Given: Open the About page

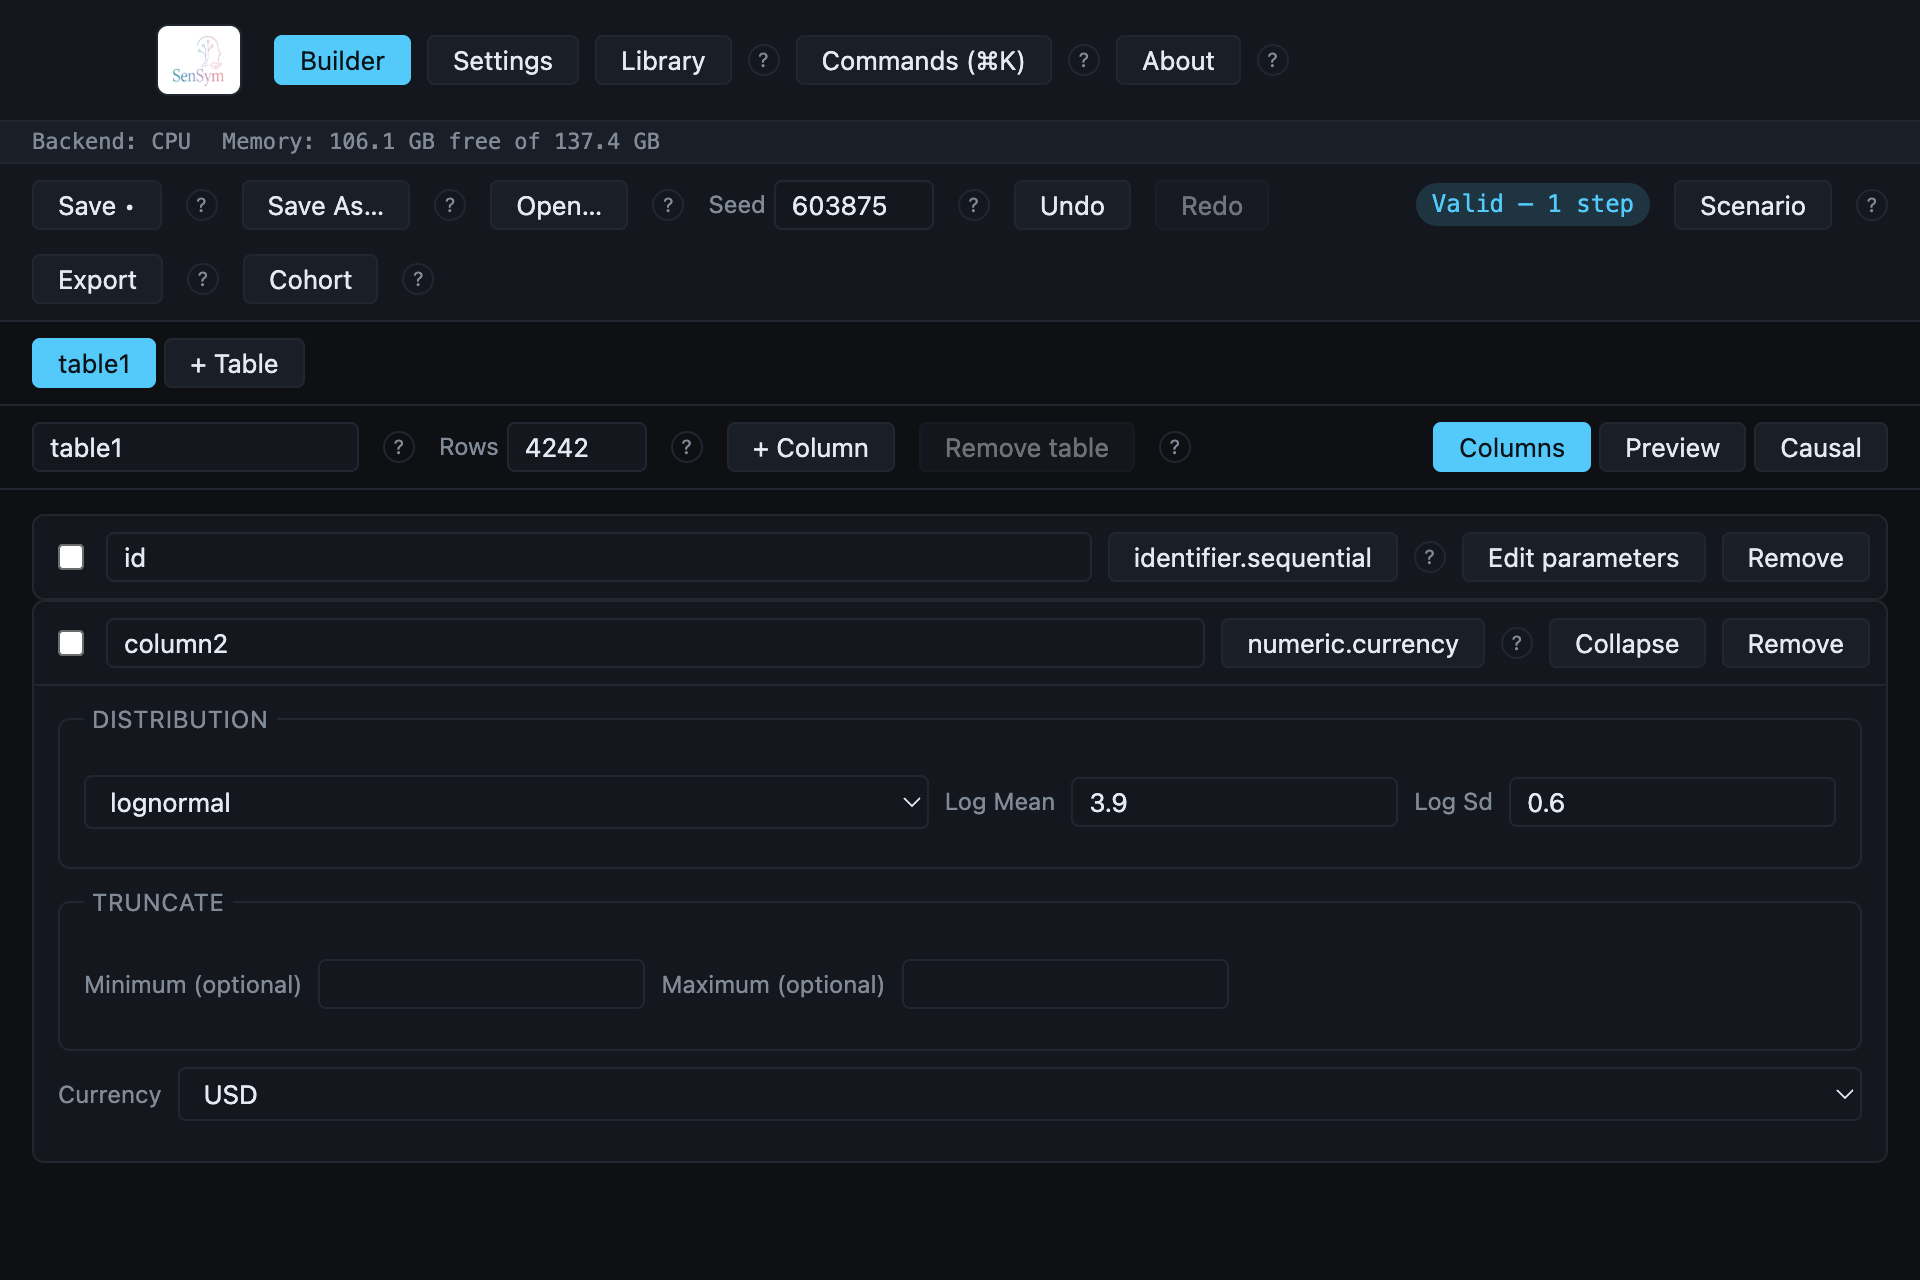Looking at the screenshot, I should pyautogui.click(x=1178, y=60).
